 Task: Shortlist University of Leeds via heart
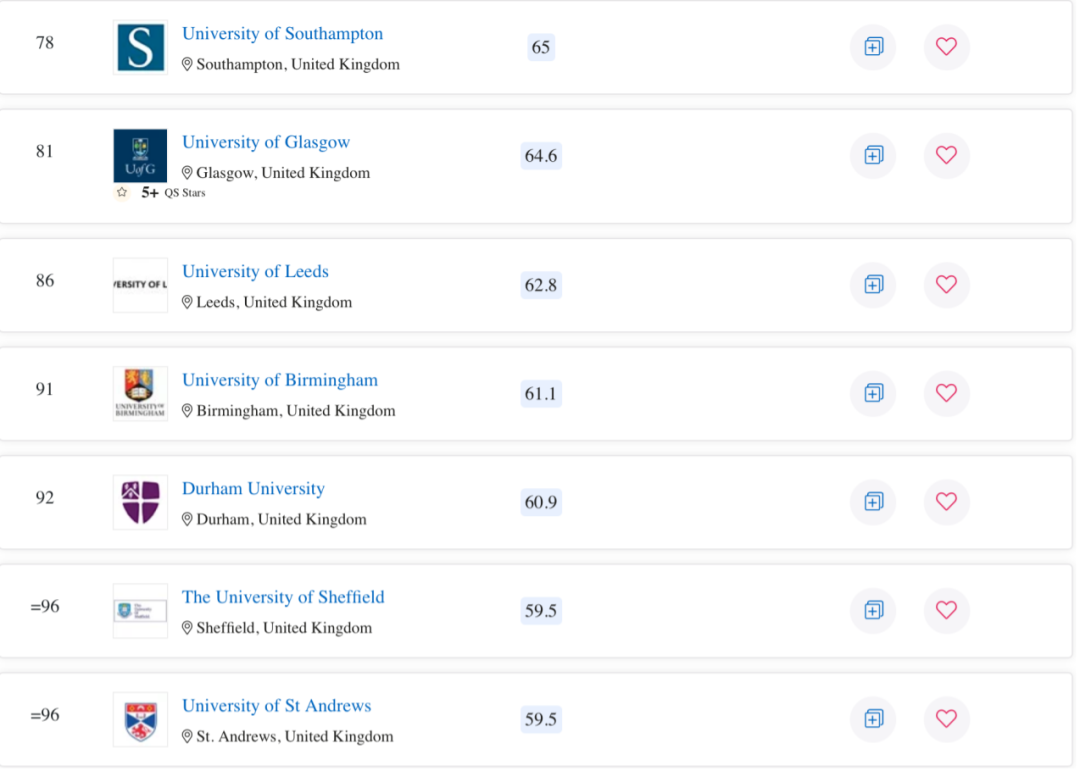point(946,285)
